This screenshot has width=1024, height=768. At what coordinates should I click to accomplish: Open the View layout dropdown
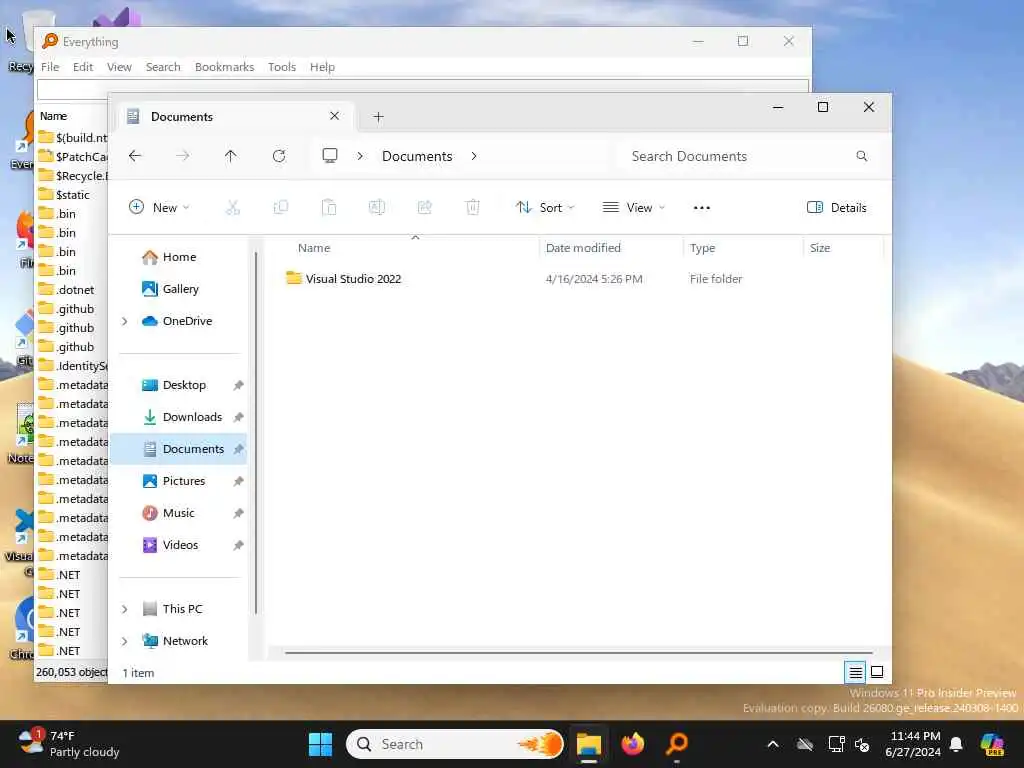(x=633, y=208)
